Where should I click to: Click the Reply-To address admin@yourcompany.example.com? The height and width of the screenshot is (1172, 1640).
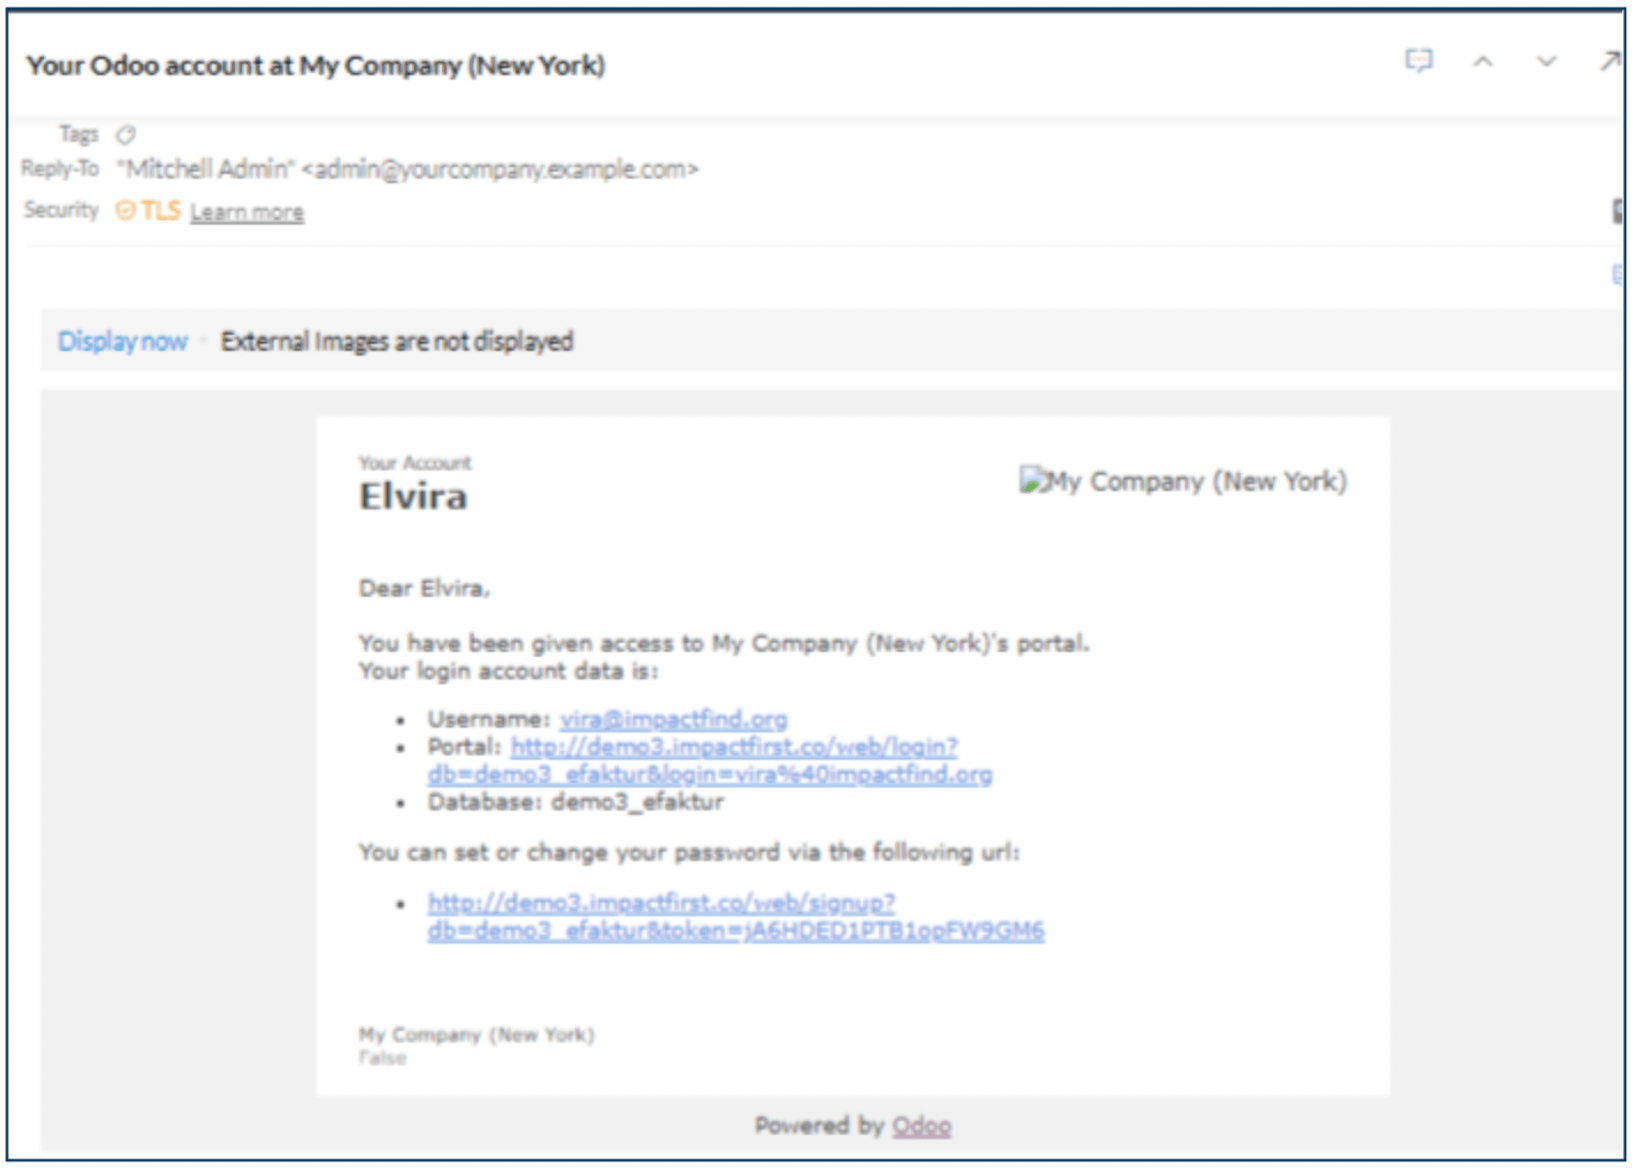pyautogui.click(x=500, y=169)
